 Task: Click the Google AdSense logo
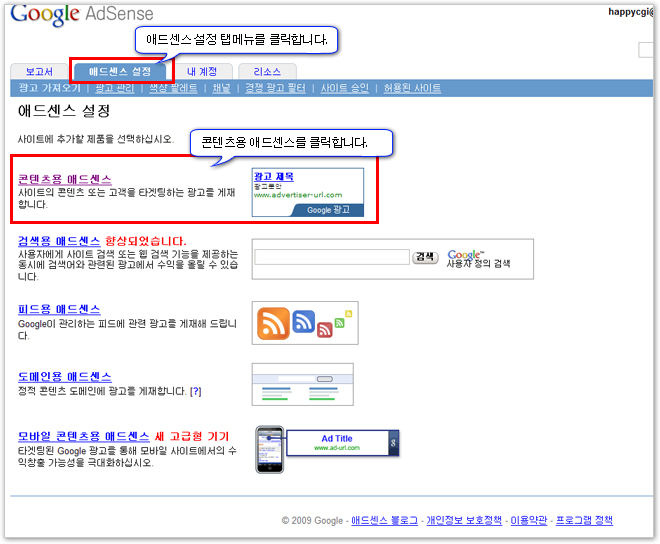(82, 14)
